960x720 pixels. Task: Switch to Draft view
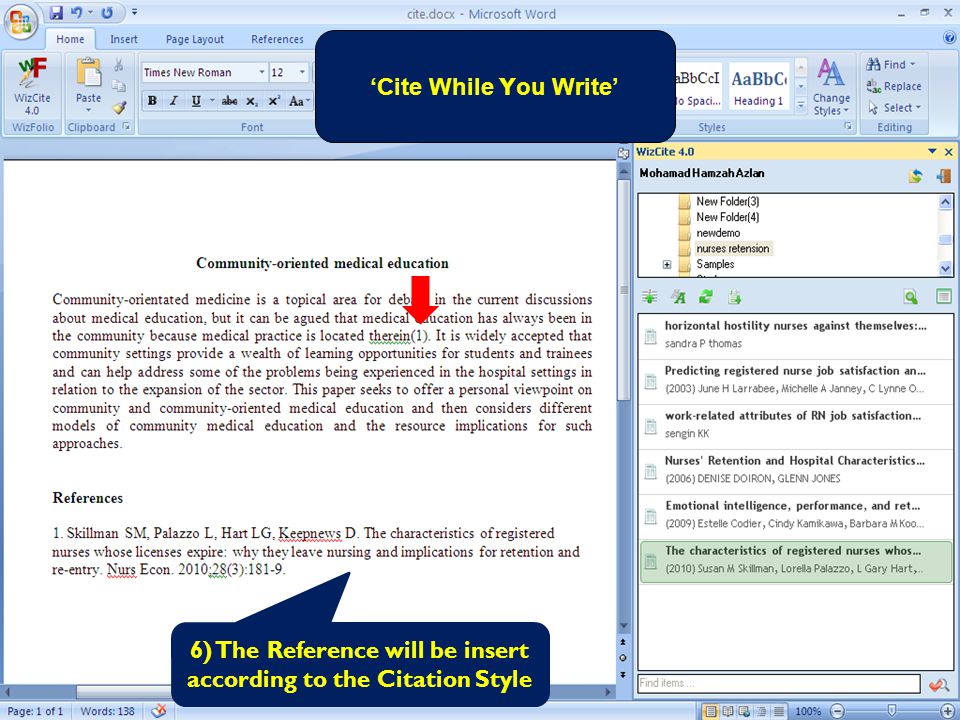[x=779, y=711]
